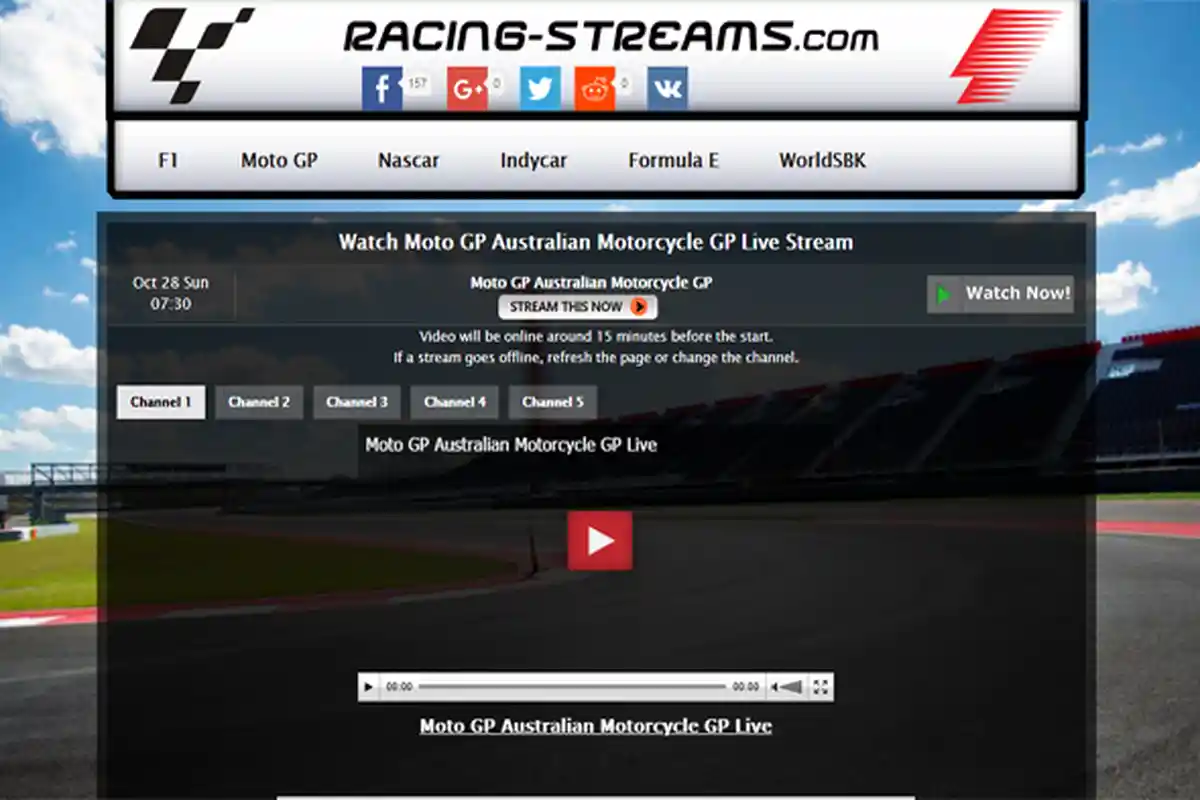Select Channel 5

[x=553, y=402]
